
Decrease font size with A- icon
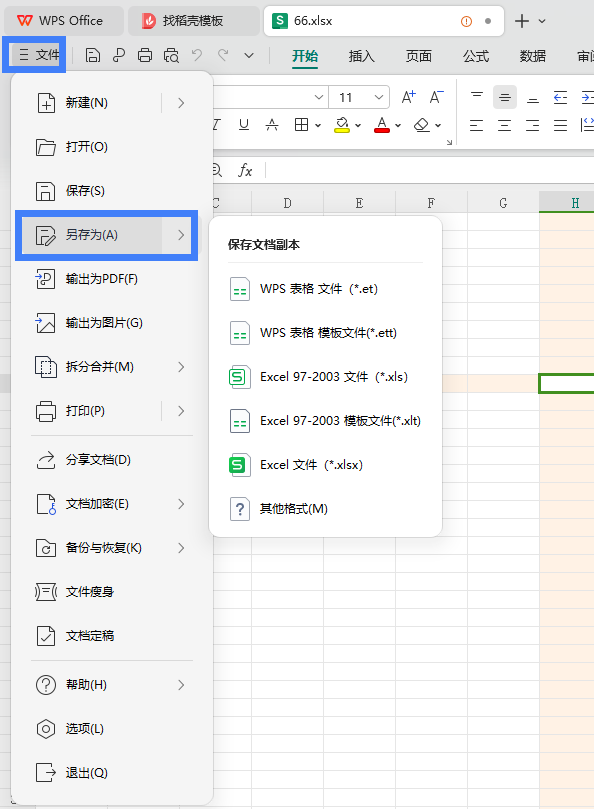point(436,96)
